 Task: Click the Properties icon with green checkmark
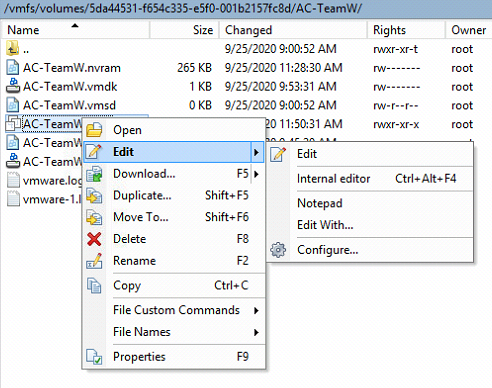[94, 357]
